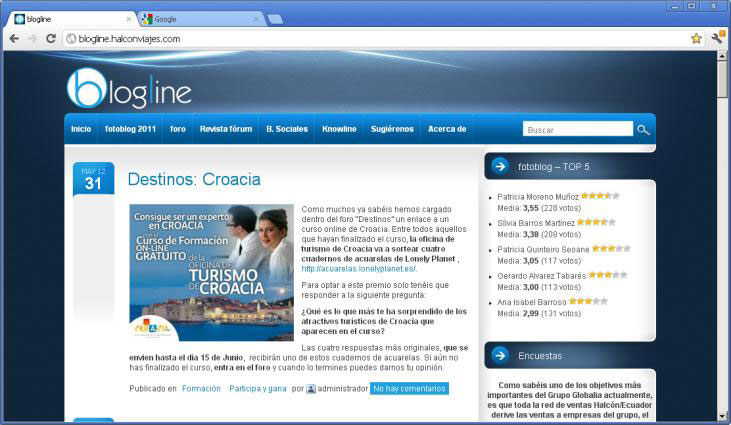
Task: Open Sugiérenos in the navigation bar
Action: 392,129
